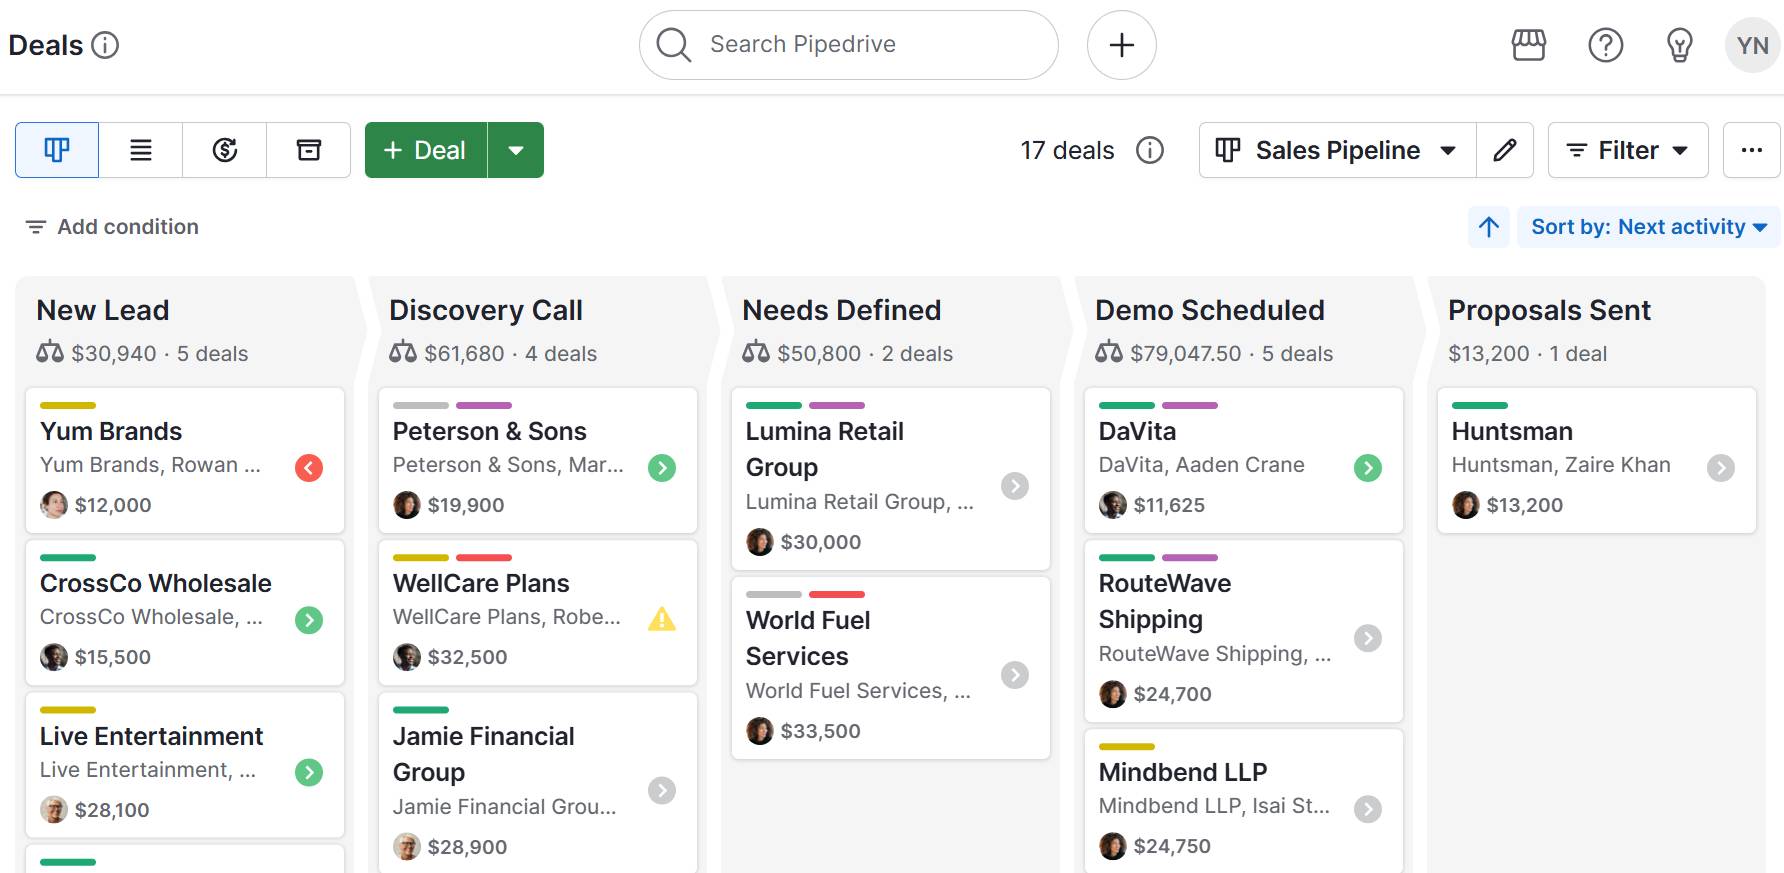This screenshot has width=1784, height=873.
Task: Click the green add Deal button
Action: (x=426, y=150)
